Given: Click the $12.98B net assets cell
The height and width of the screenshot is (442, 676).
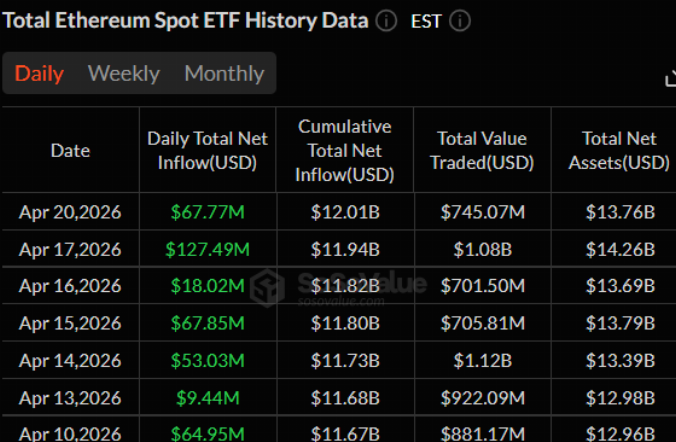Looking at the screenshot, I should point(619,397).
